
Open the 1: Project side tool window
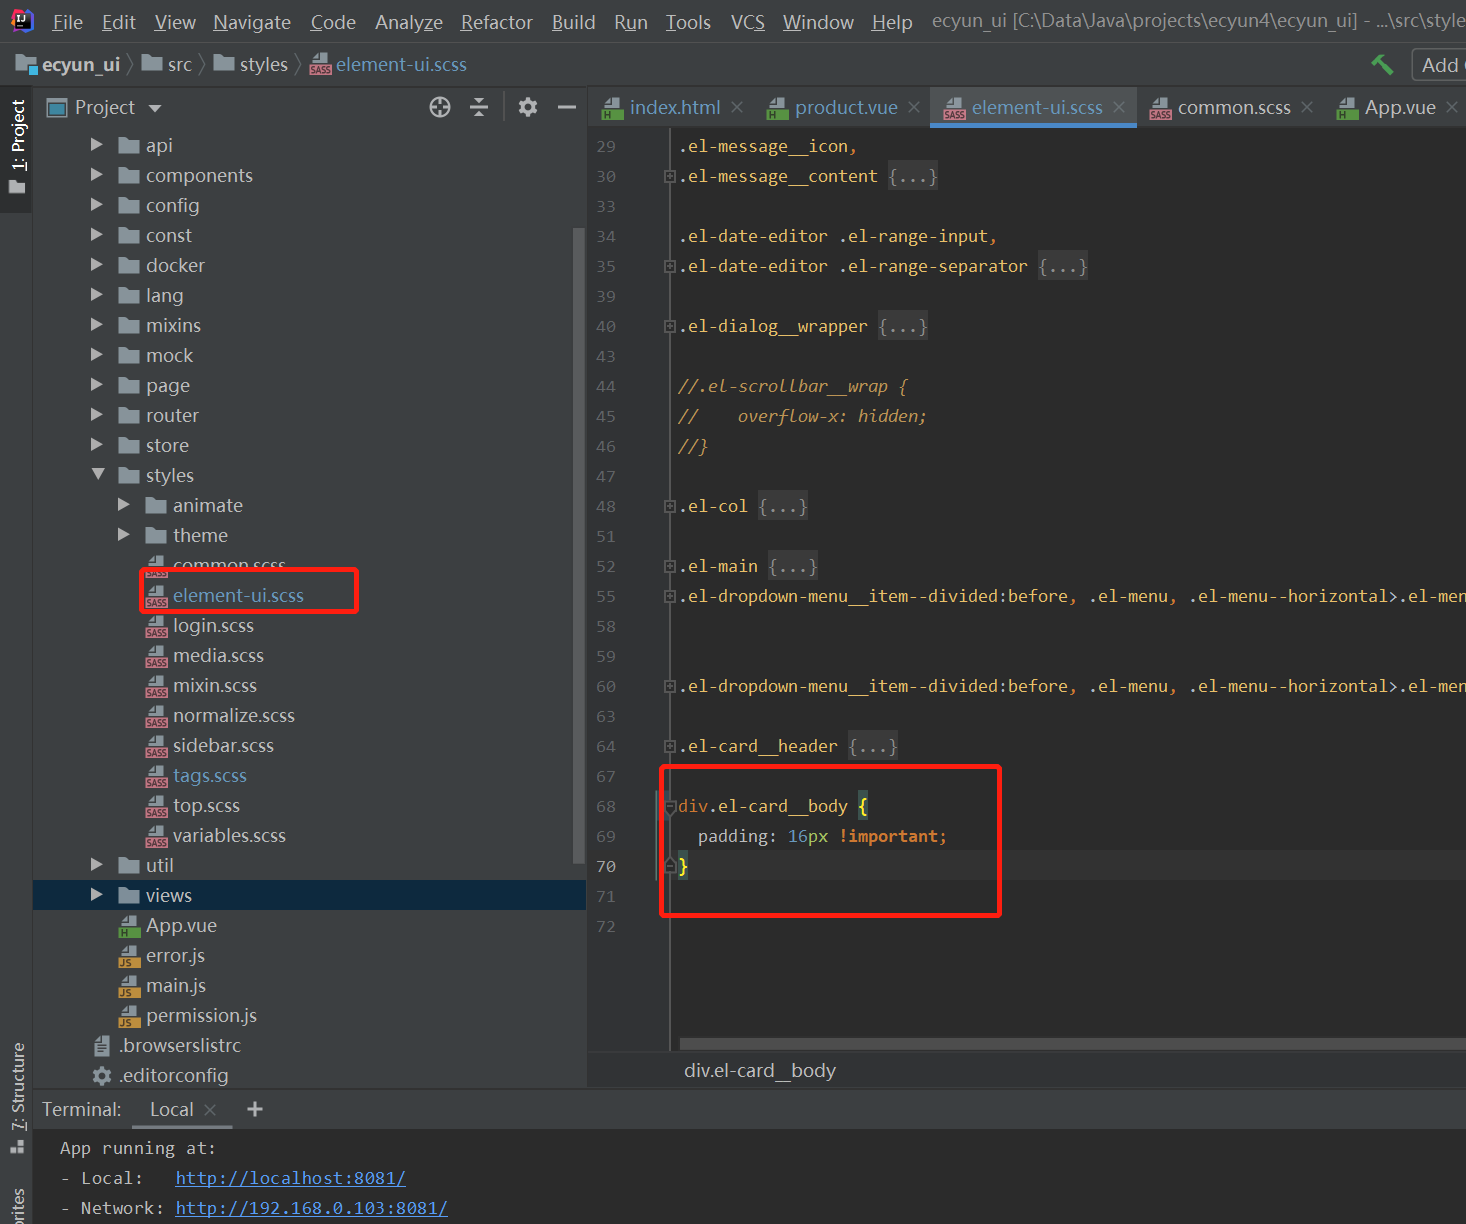(x=17, y=148)
